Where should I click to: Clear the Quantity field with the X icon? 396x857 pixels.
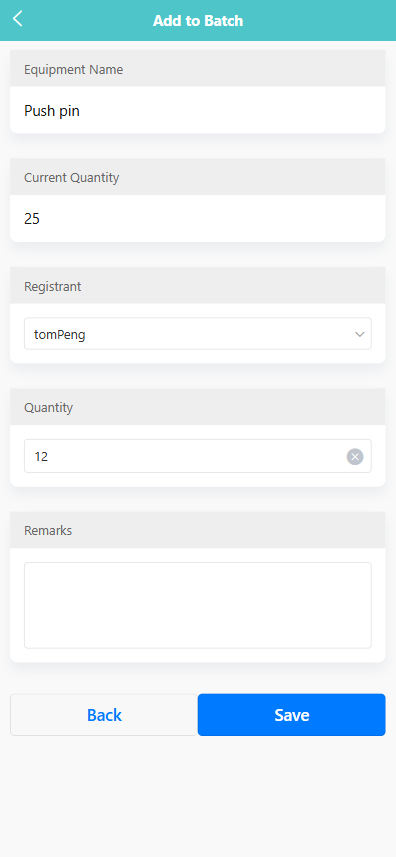[355, 456]
